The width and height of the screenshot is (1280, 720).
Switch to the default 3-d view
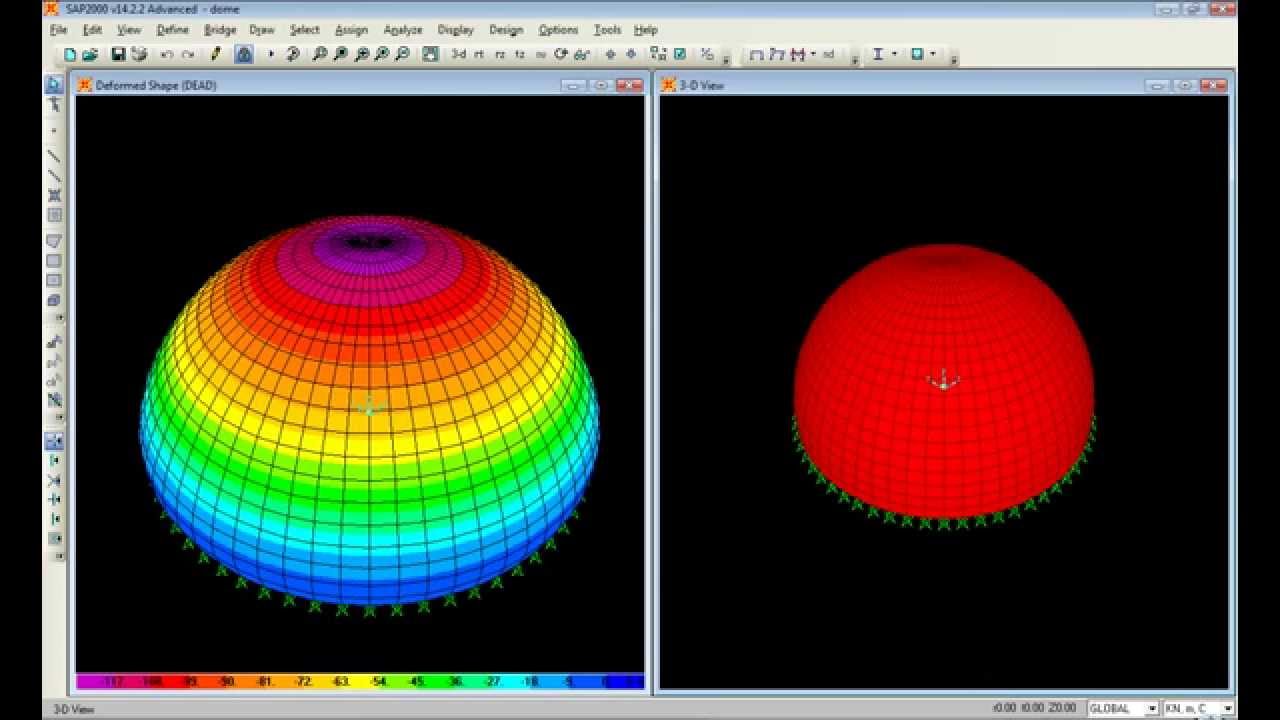pos(458,55)
